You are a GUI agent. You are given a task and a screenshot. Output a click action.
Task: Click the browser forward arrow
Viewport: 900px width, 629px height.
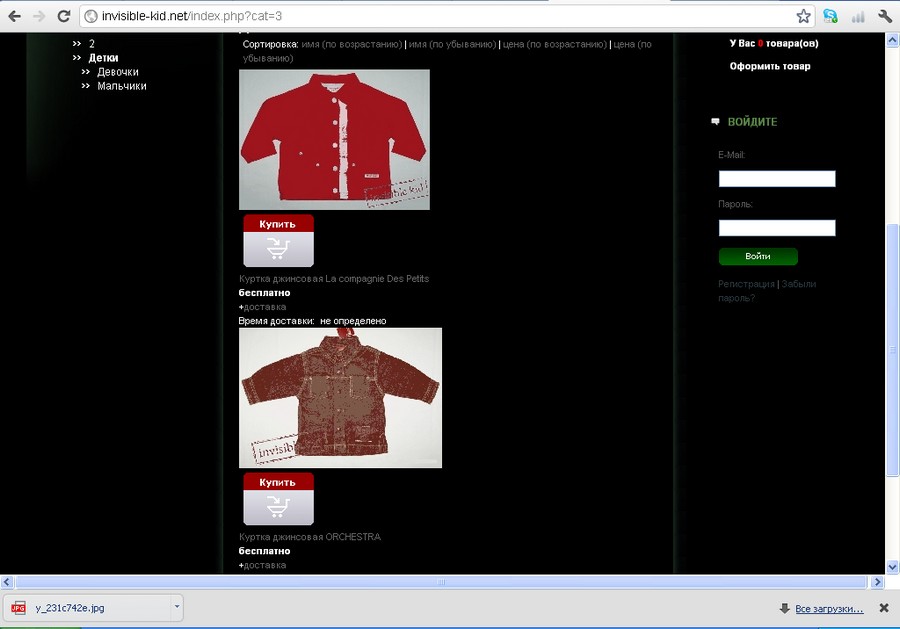click(39, 16)
